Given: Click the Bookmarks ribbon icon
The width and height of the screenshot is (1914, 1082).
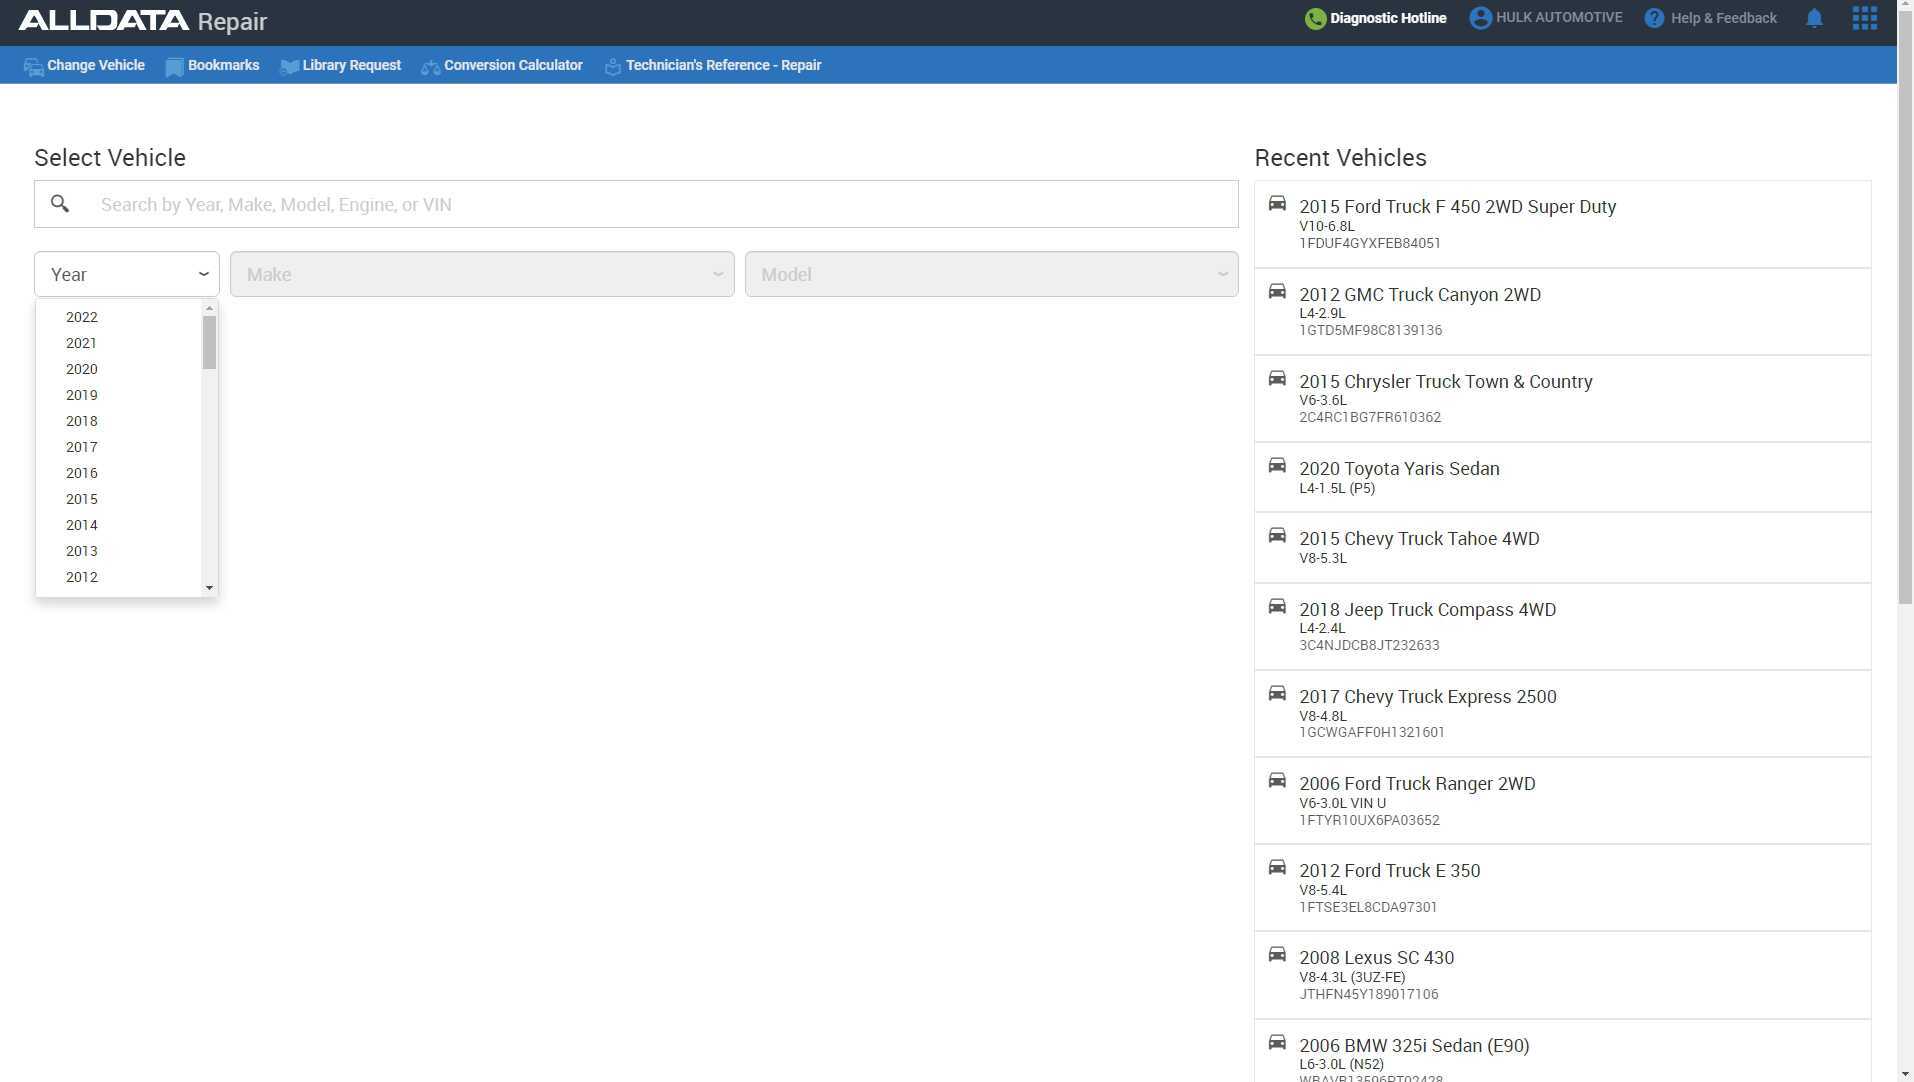Looking at the screenshot, I should [x=174, y=67].
